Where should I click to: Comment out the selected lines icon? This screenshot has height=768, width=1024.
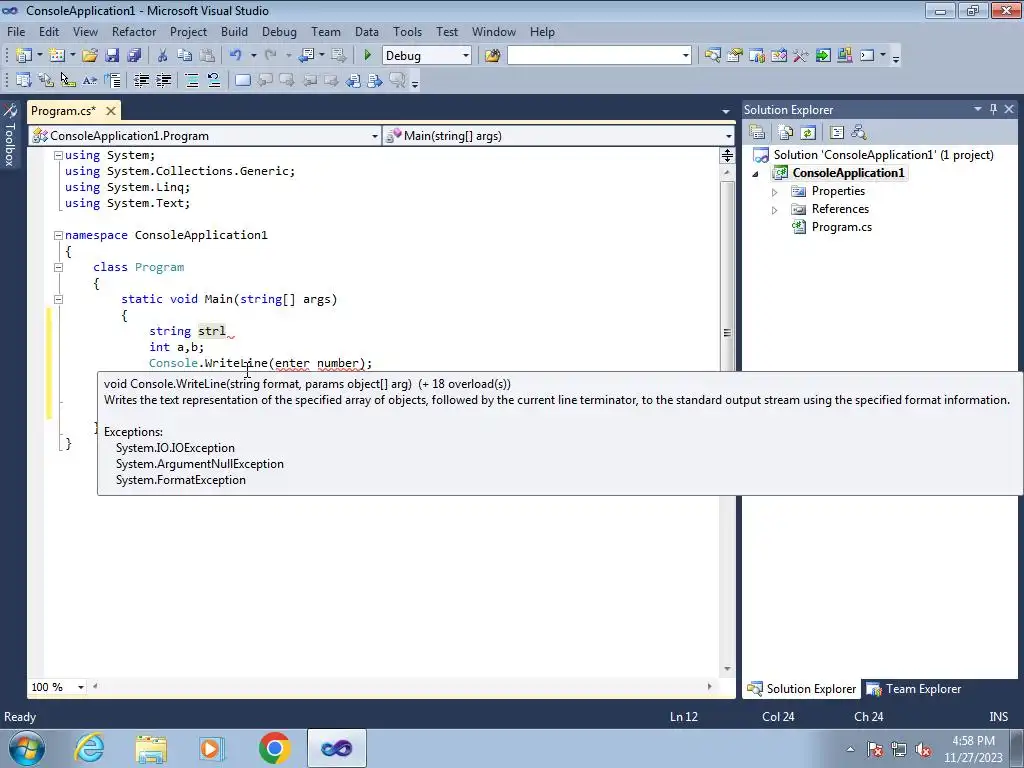[x=191, y=80]
